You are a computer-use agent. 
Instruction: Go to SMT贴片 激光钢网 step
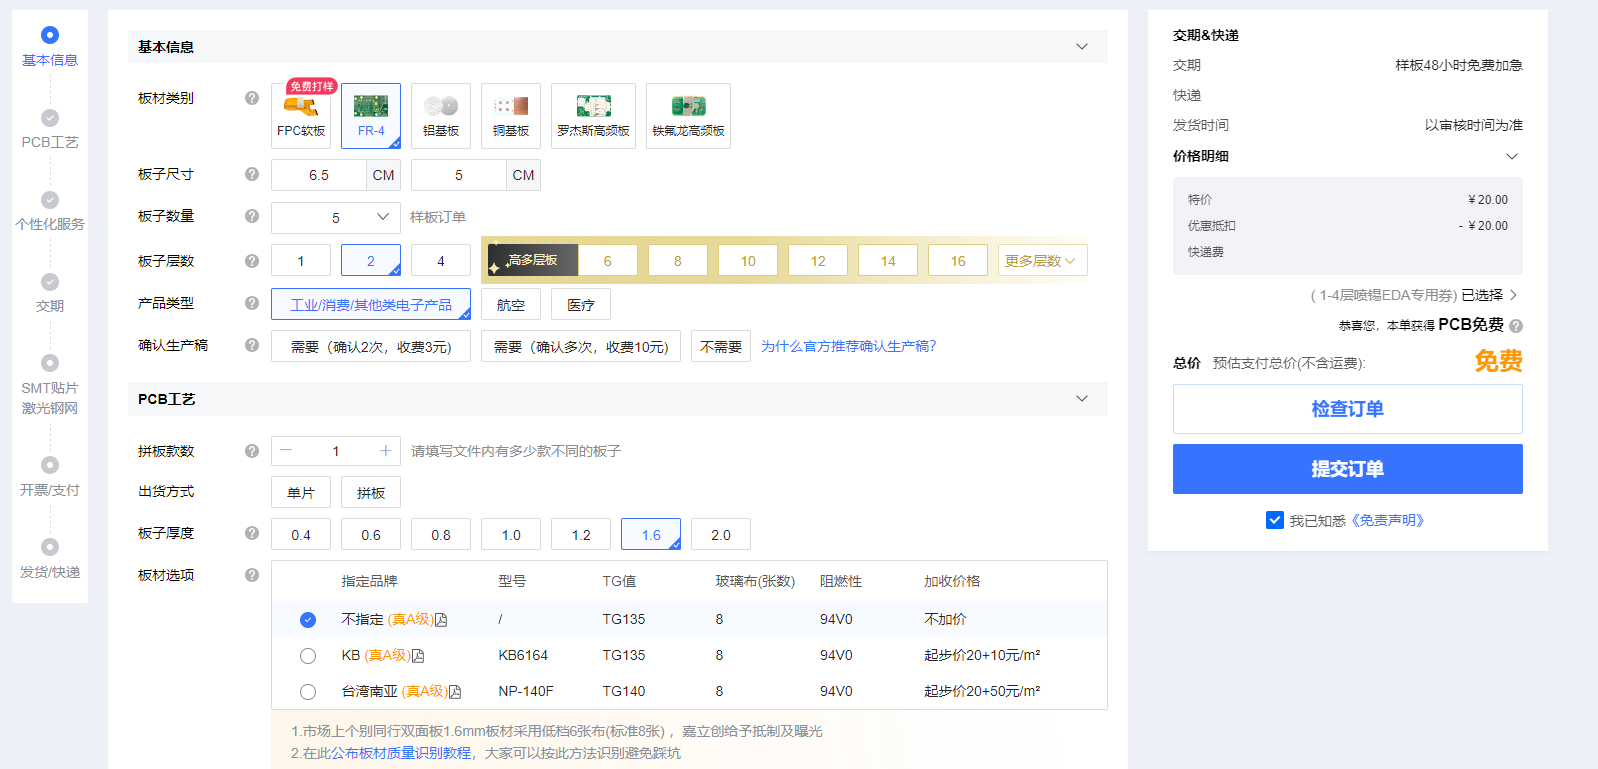click(x=50, y=385)
